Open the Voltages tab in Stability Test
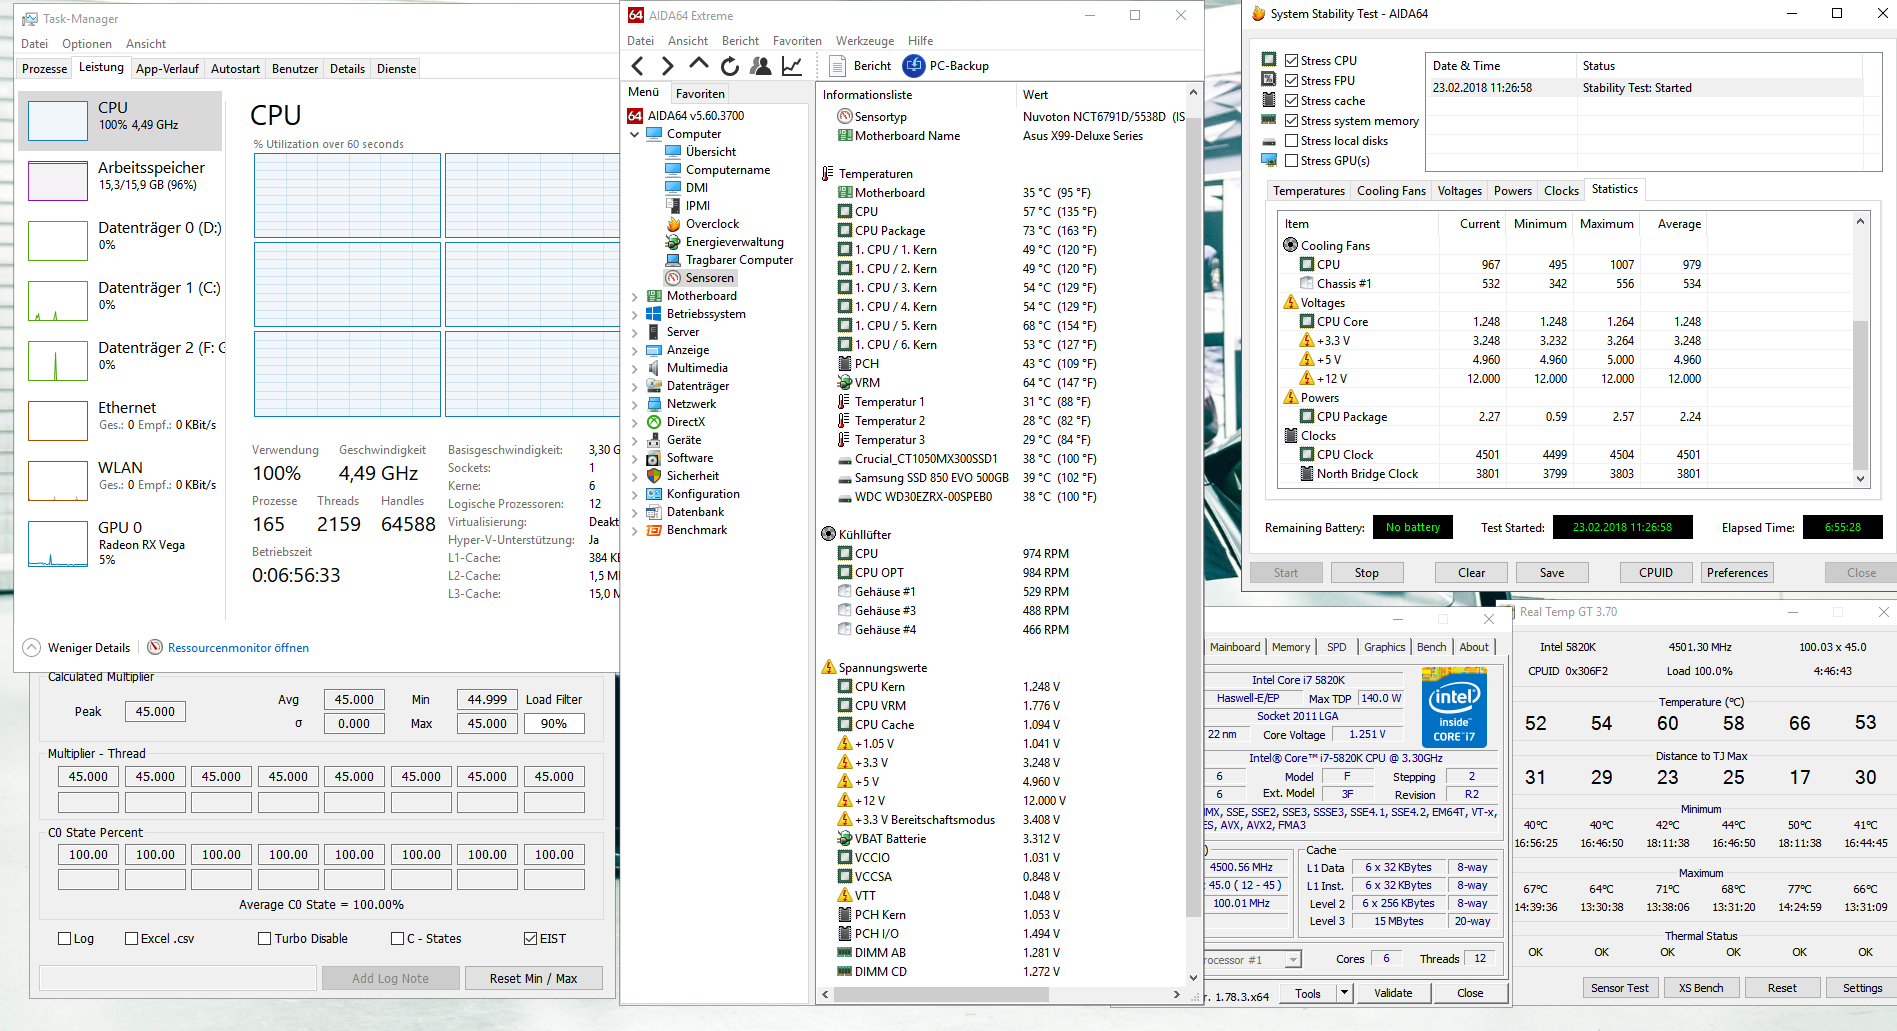Viewport: 1897px width, 1031px height. (x=1459, y=191)
